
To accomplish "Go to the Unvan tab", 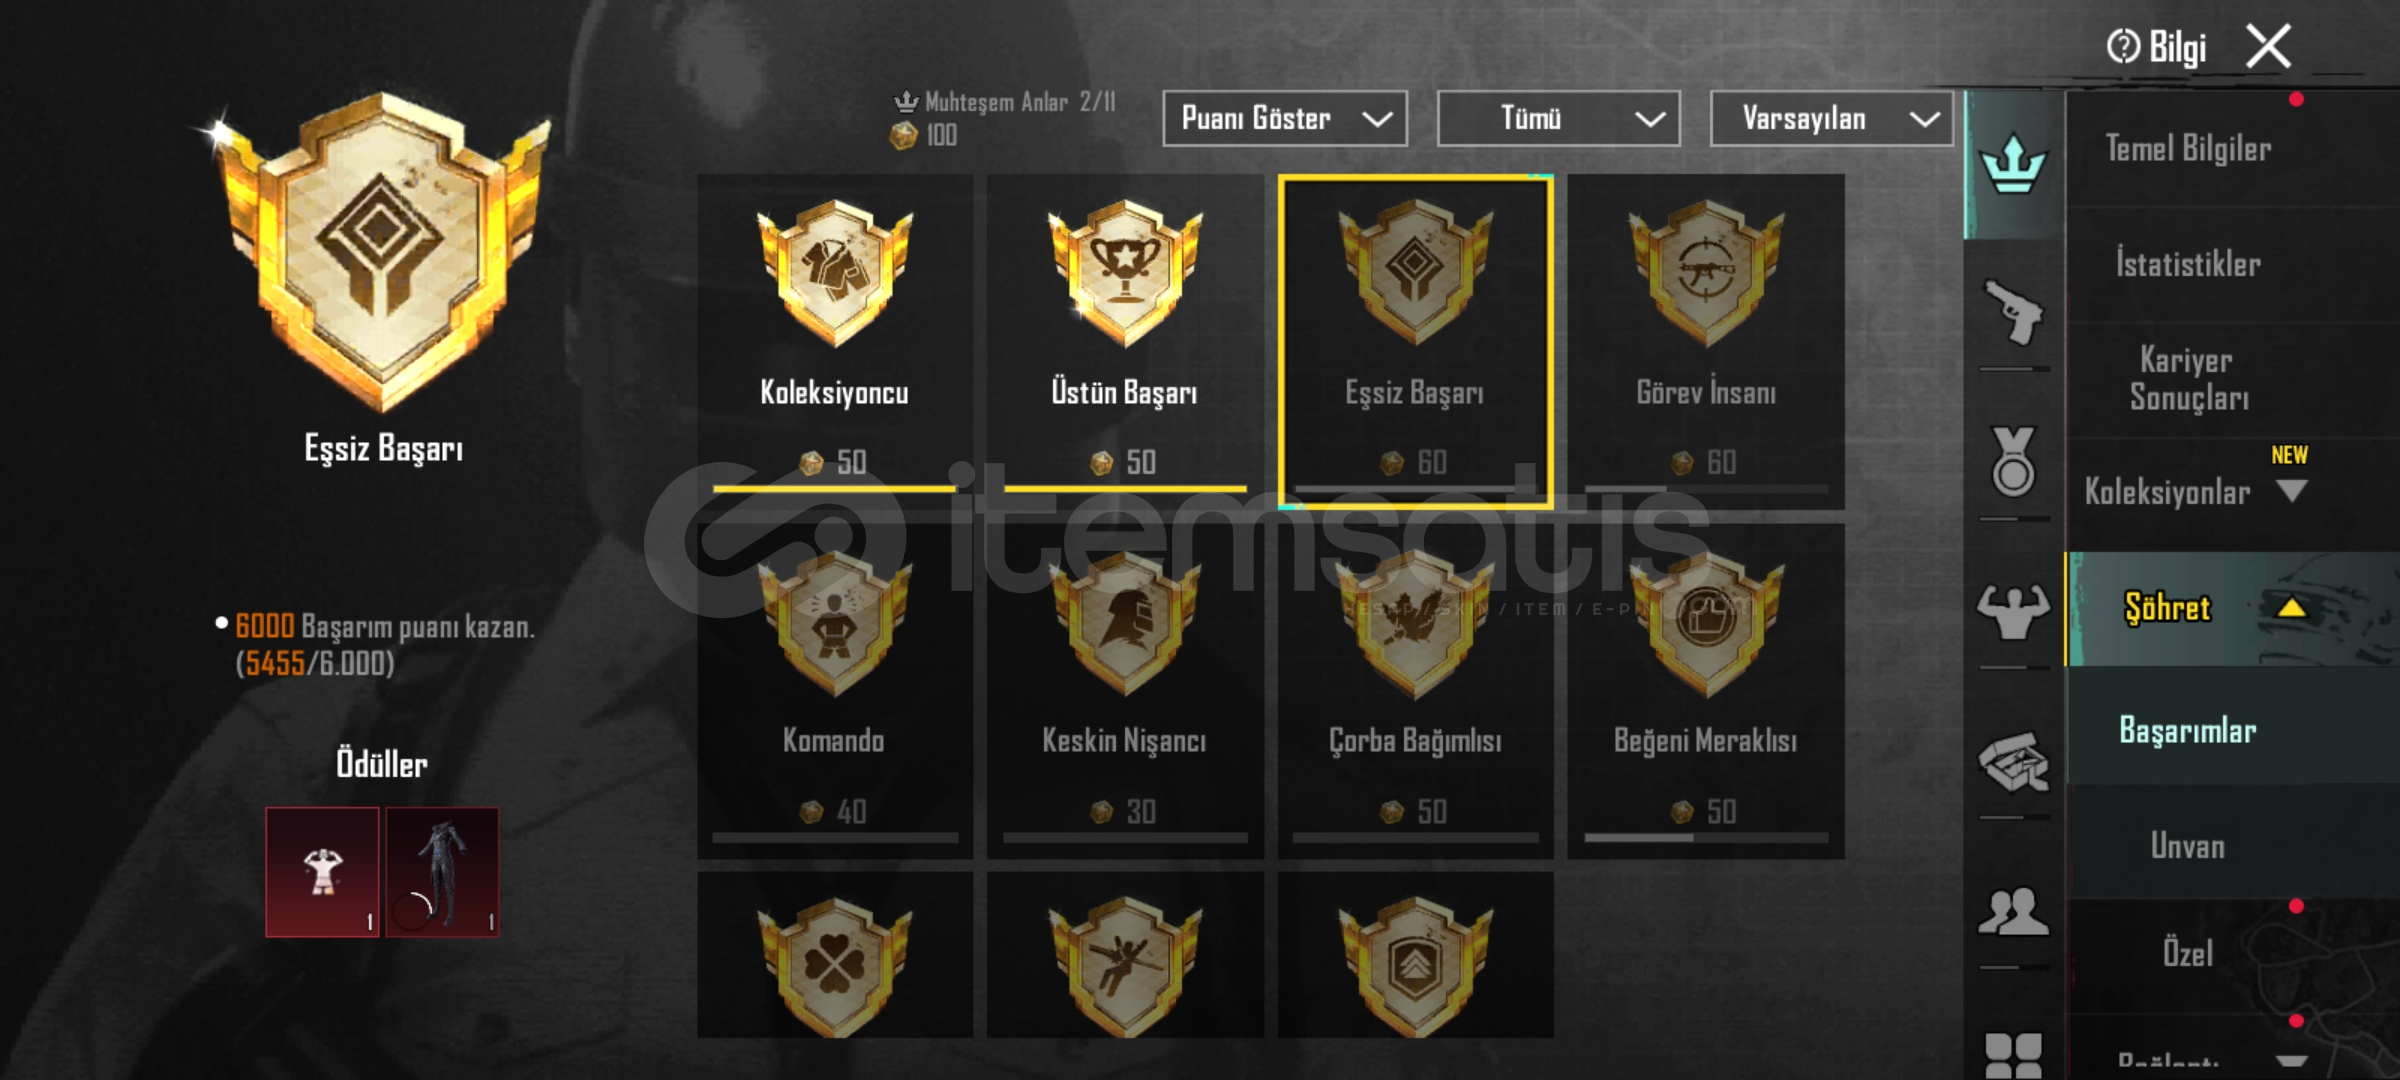I will (2187, 846).
